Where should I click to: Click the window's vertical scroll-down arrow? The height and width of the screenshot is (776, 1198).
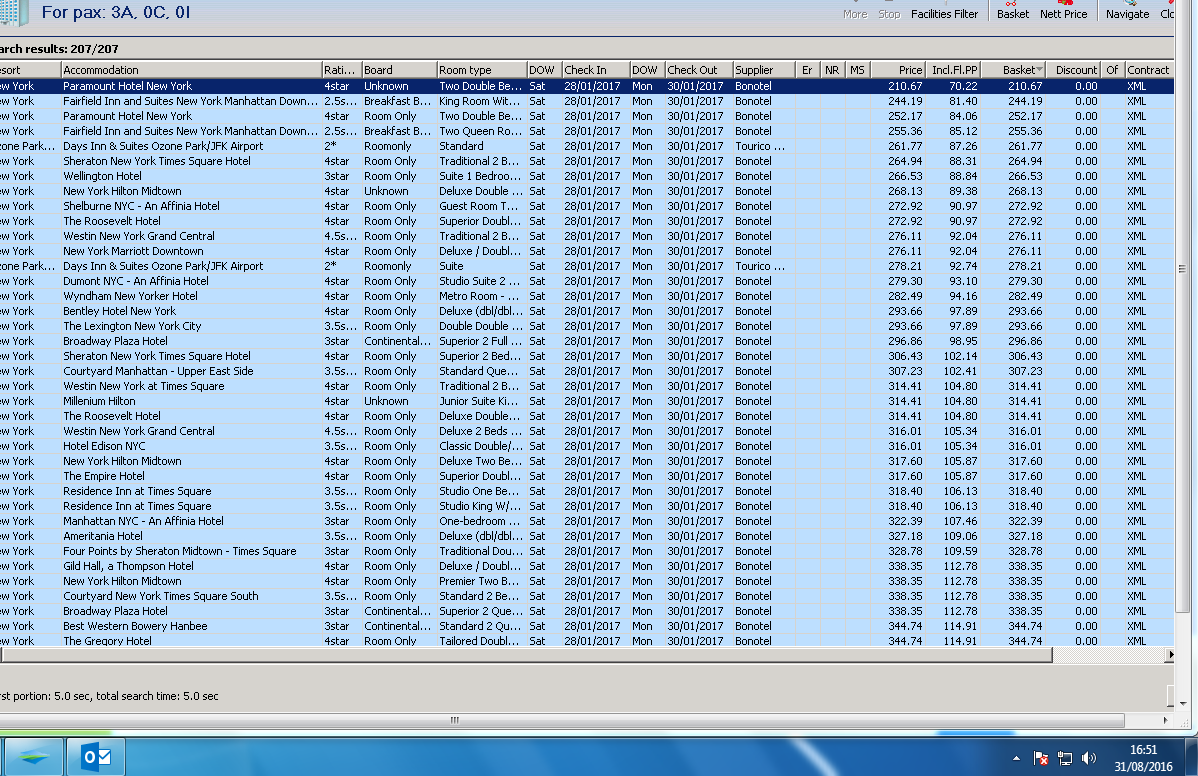1183,703
